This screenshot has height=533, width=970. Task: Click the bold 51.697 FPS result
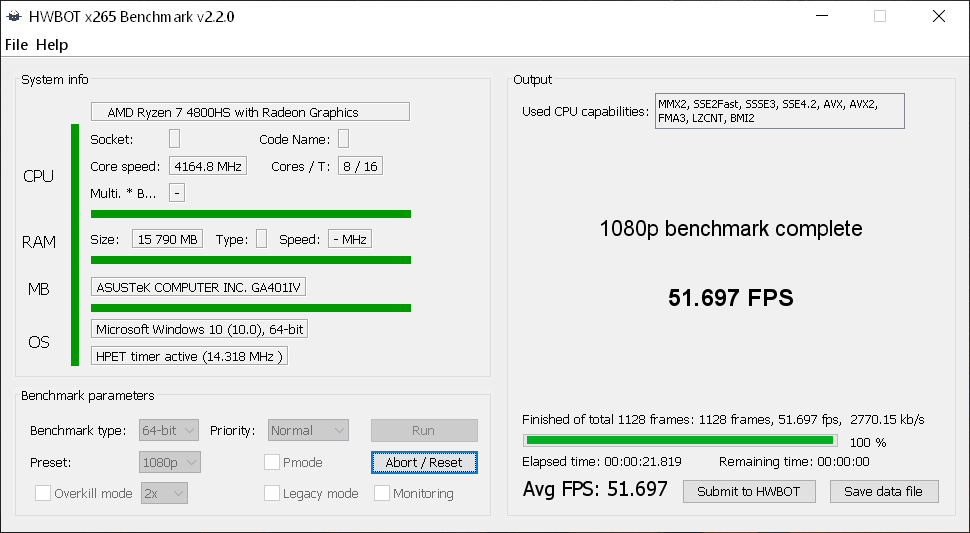click(x=731, y=298)
